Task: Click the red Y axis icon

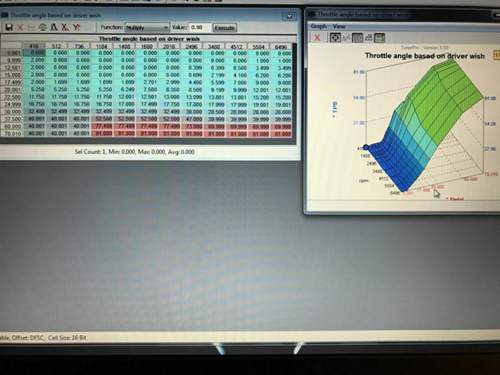Action: pyautogui.click(x=76, y=27)
